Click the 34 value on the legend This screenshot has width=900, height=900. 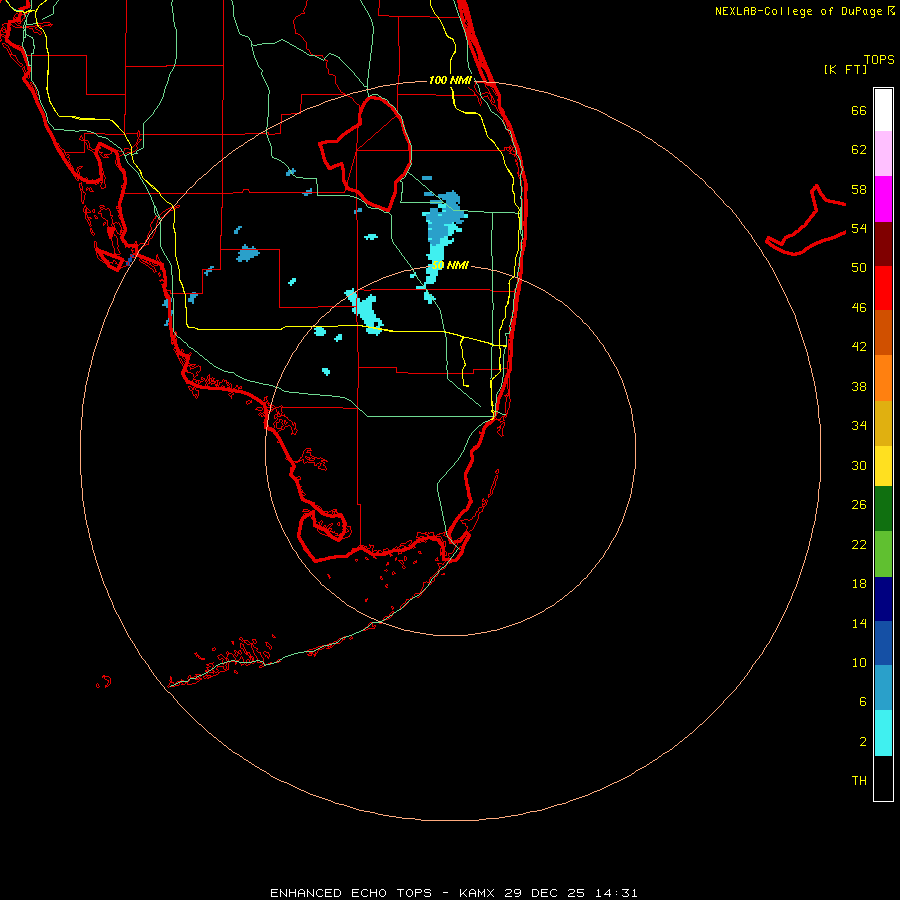[859, 426]
